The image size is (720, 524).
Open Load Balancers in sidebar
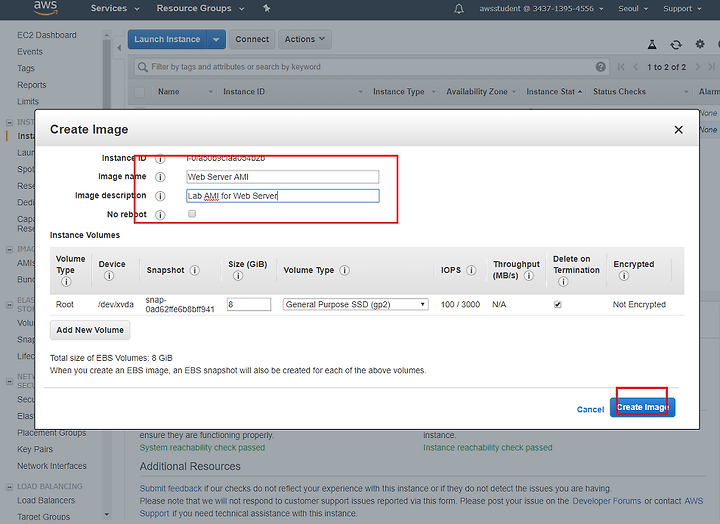[46, 500]
